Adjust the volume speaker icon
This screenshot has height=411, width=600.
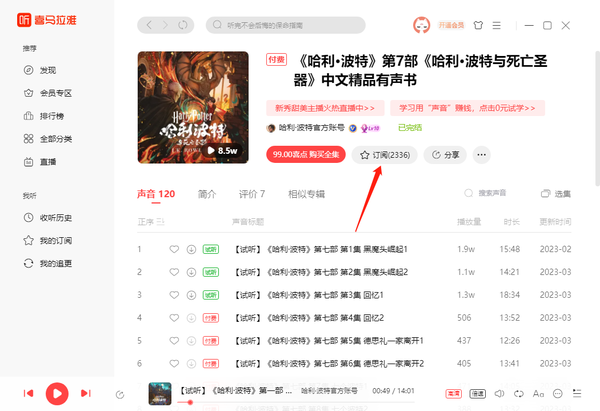(x=499, y=394)
